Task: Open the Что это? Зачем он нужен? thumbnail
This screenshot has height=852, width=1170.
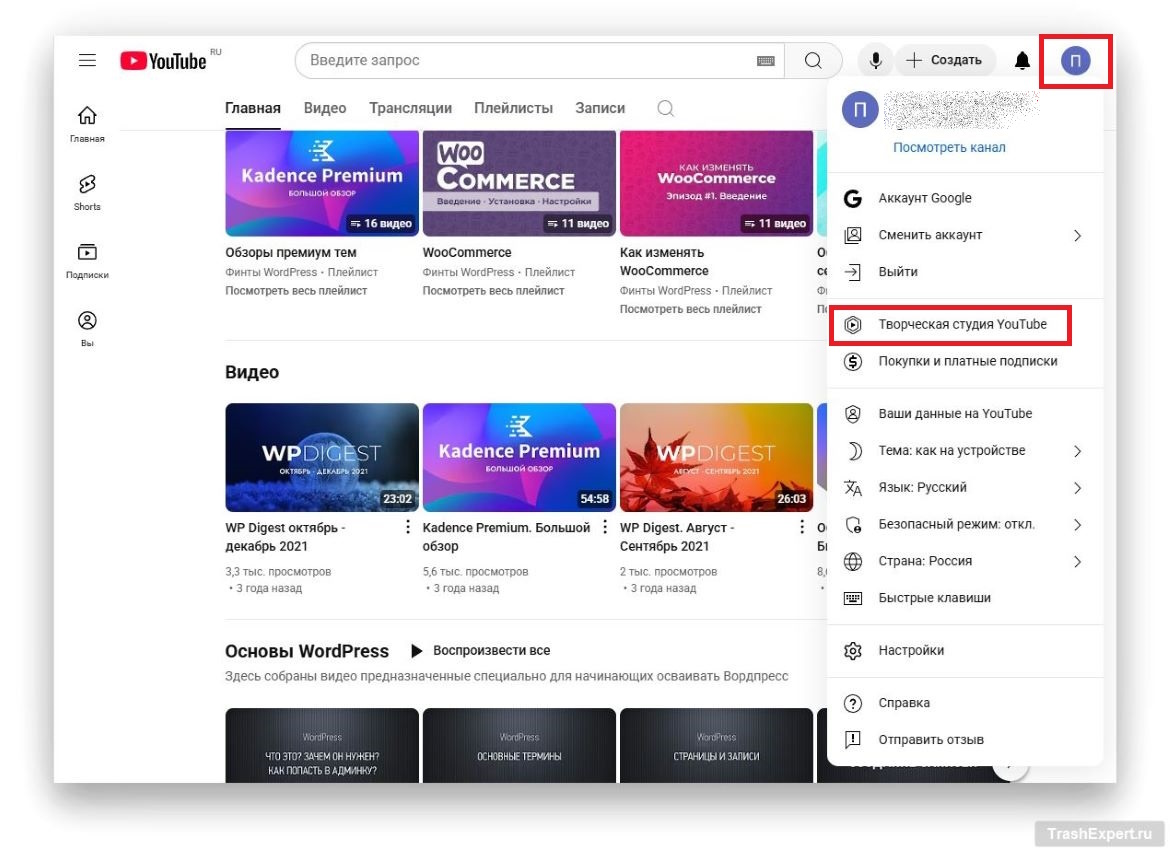Action: point(322,745)
